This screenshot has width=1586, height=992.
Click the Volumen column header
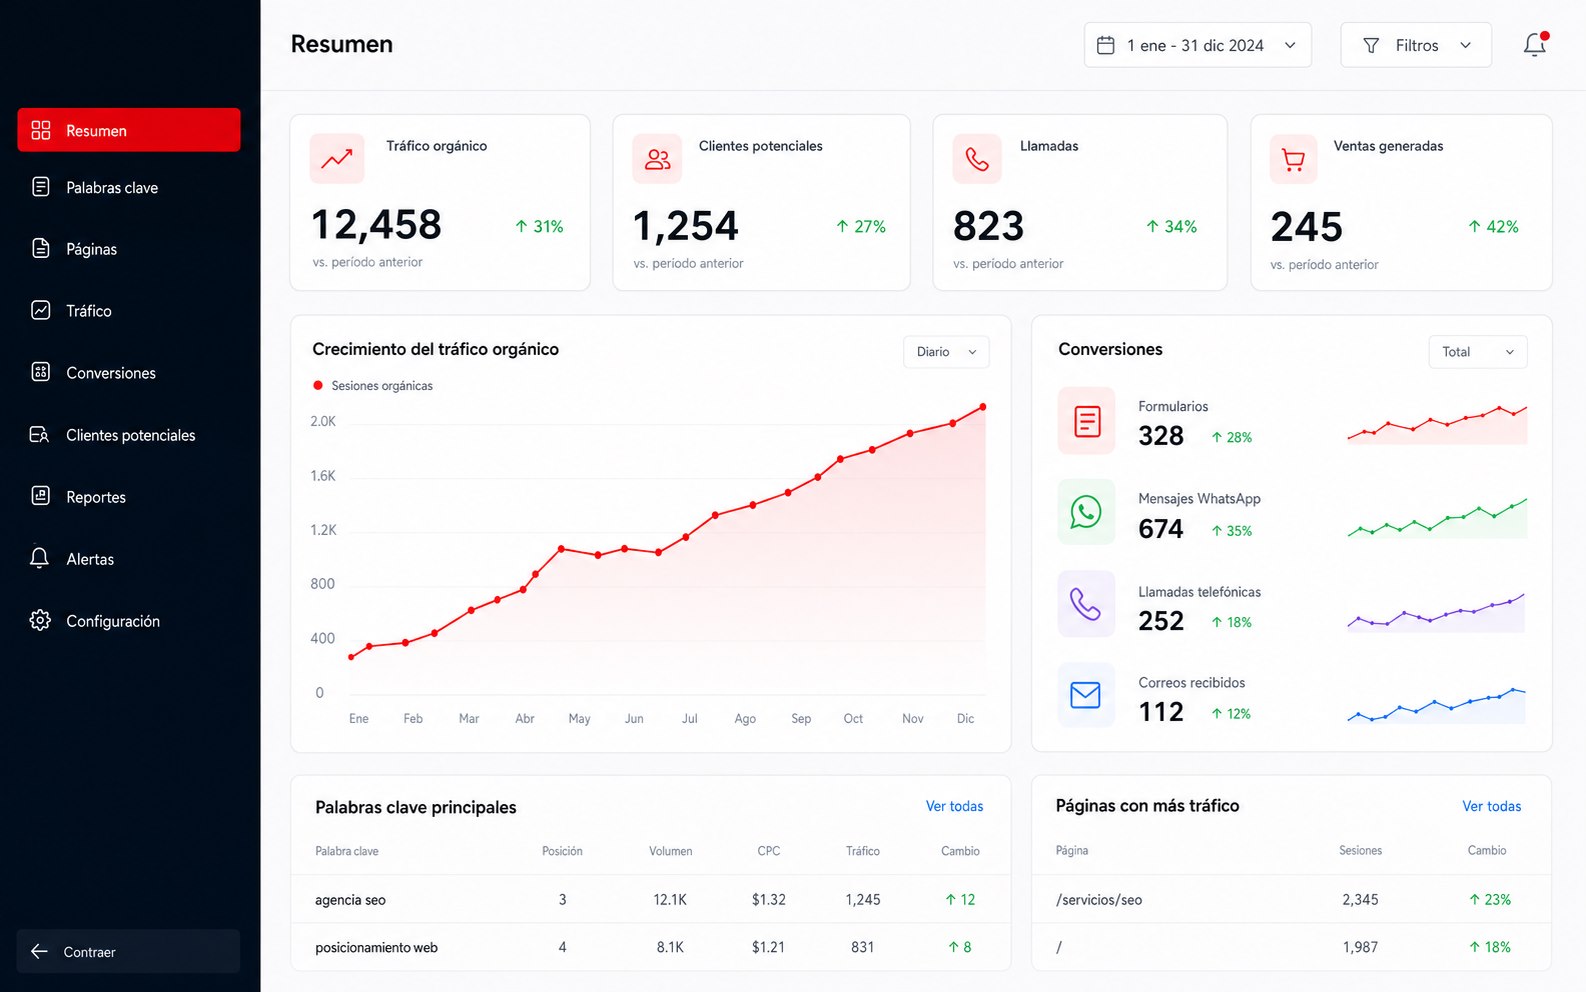670,851
